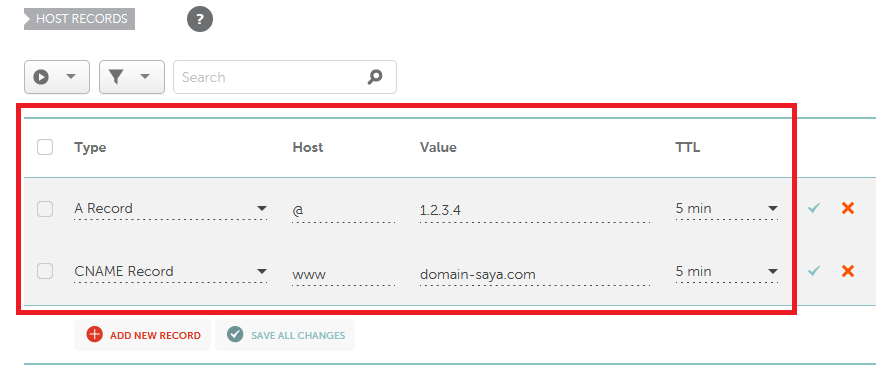Open the help question mark icon

[200, 20]
